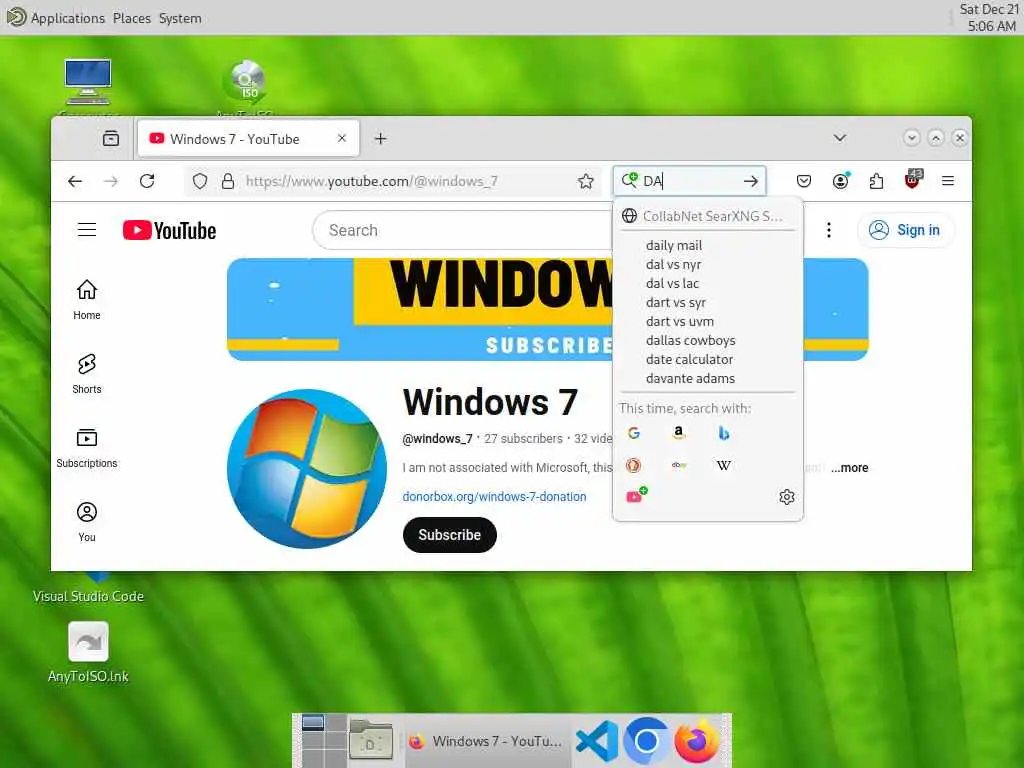Search this time with Google
Viewport: 1024px width, 768px height.
(x=633, y=433)
